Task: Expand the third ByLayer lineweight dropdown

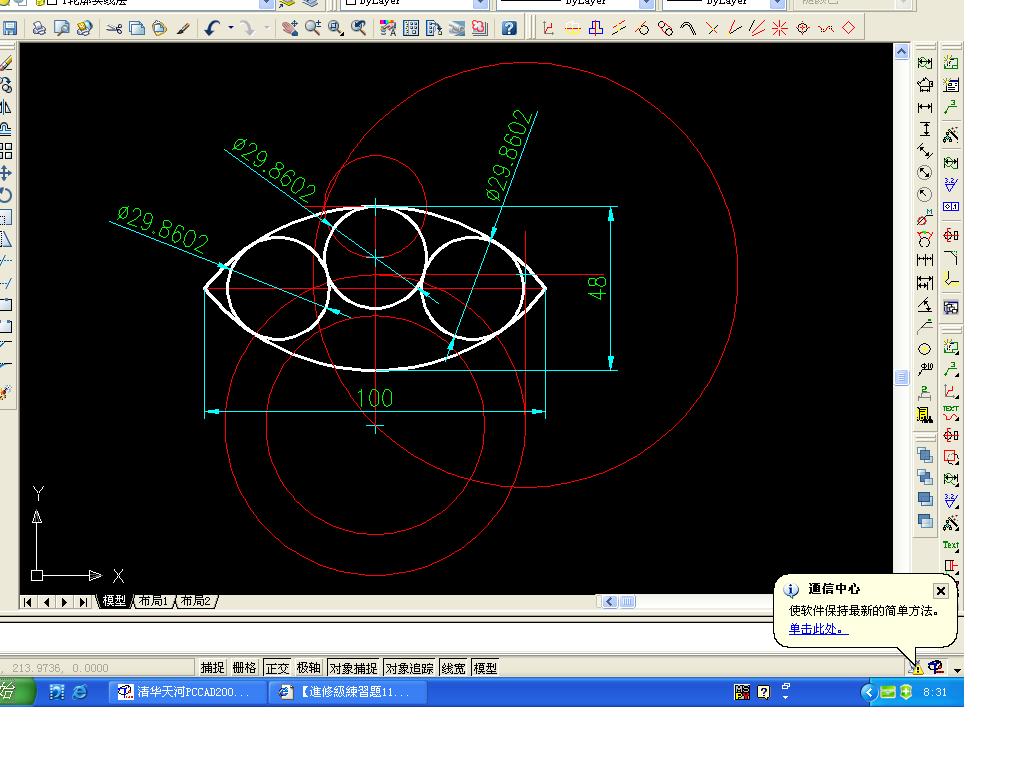Action: [x=777, y=3]
